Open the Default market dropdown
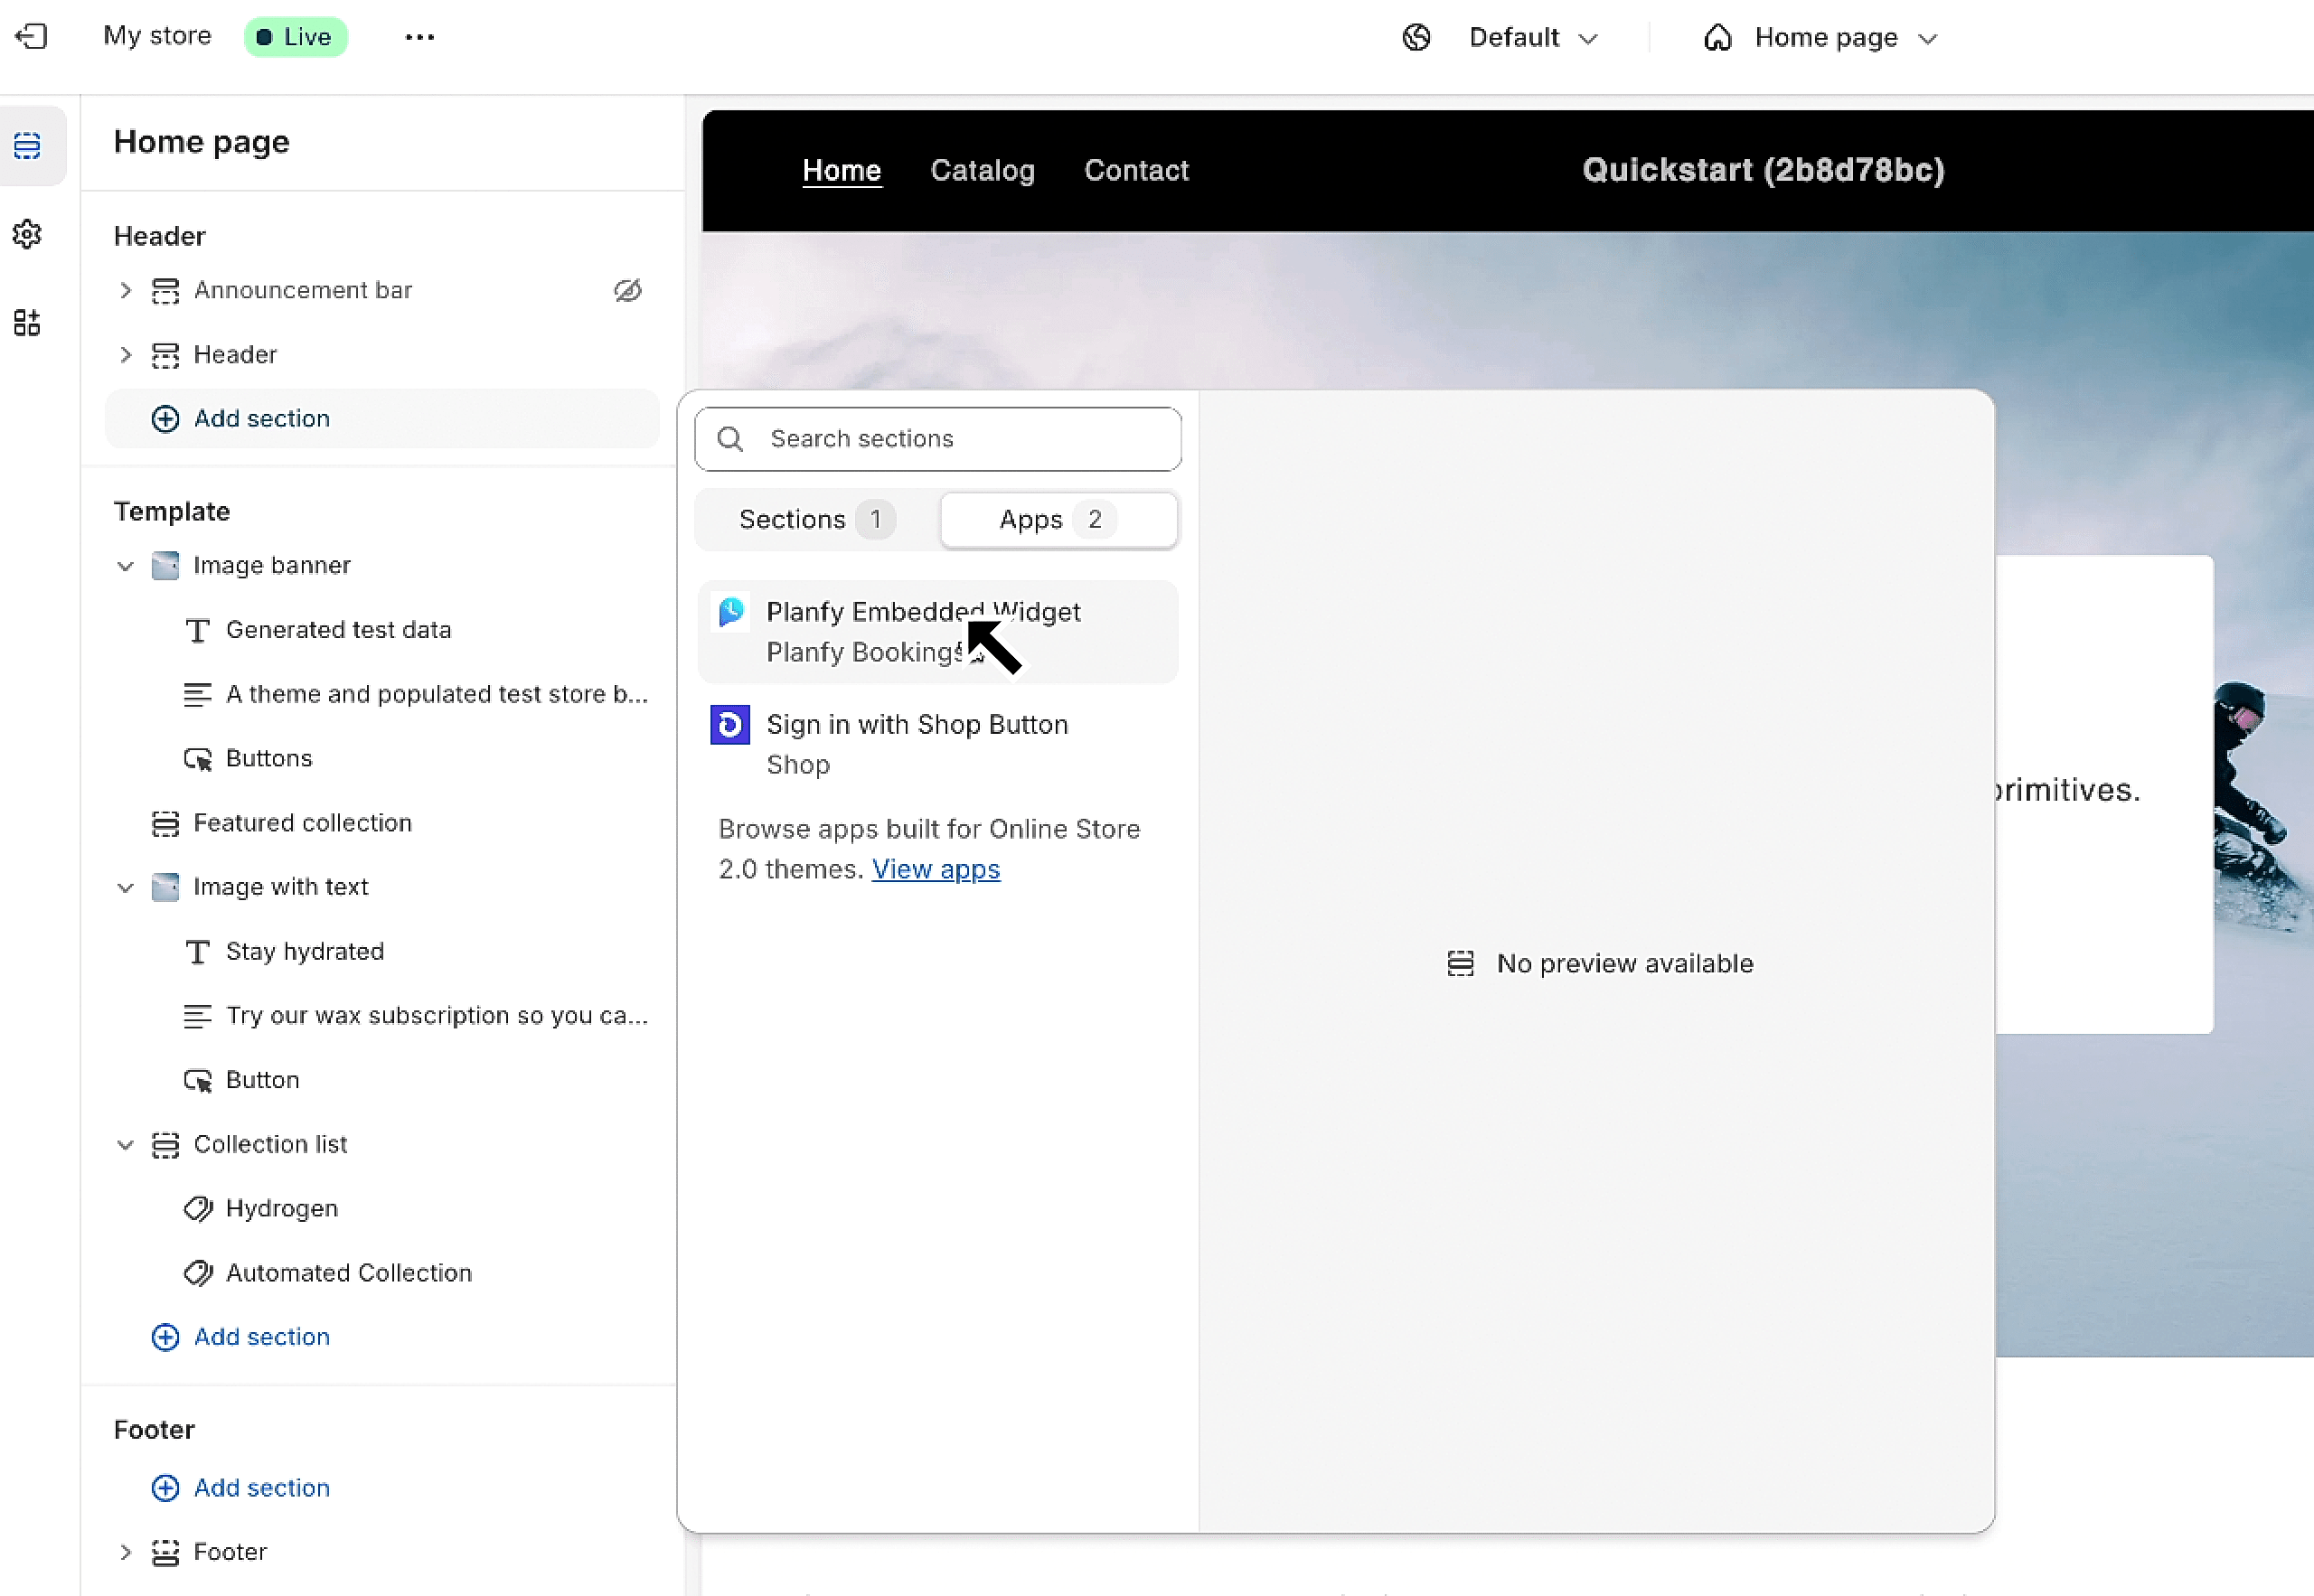 [1533, 38]
